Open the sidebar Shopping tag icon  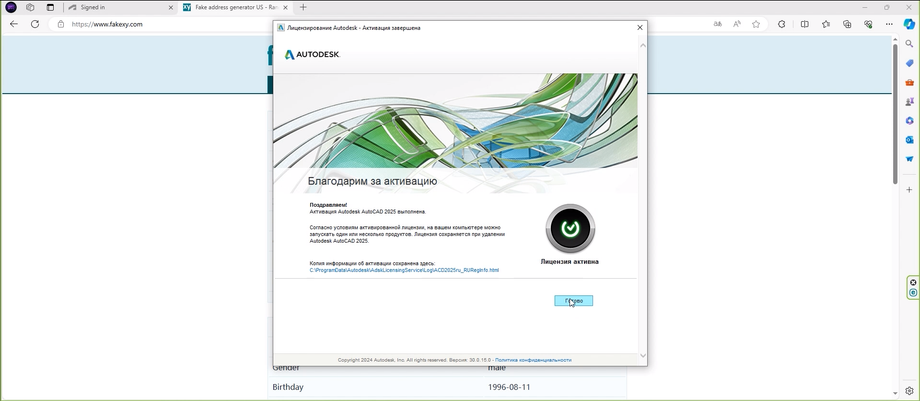(909, 63)
